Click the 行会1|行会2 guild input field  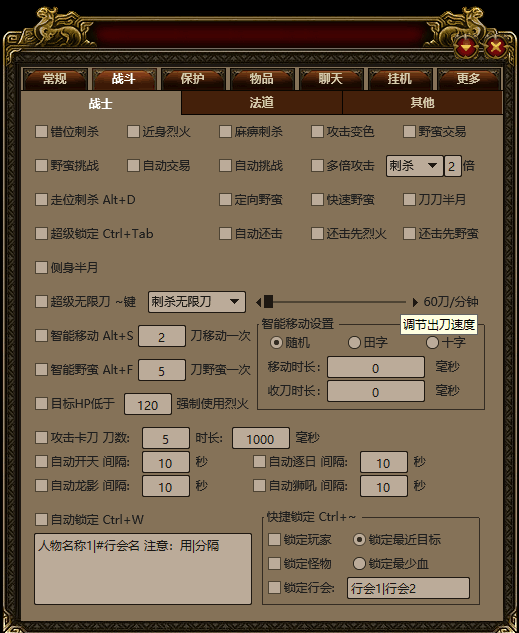(x=408, y=588)
